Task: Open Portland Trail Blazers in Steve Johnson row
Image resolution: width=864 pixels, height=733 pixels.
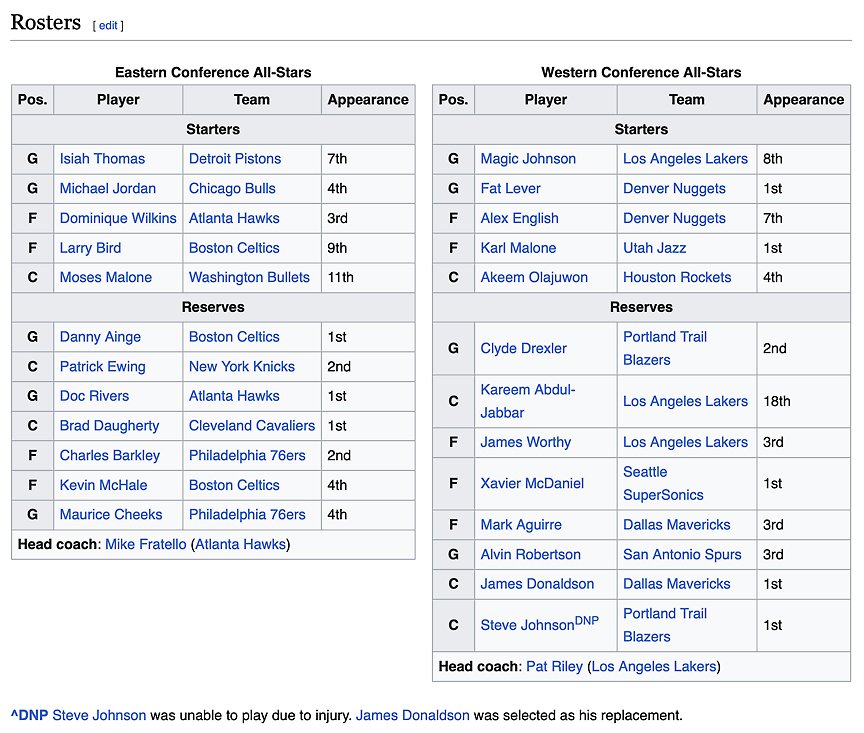Action: pyautogui.click(x=665, y=625)
